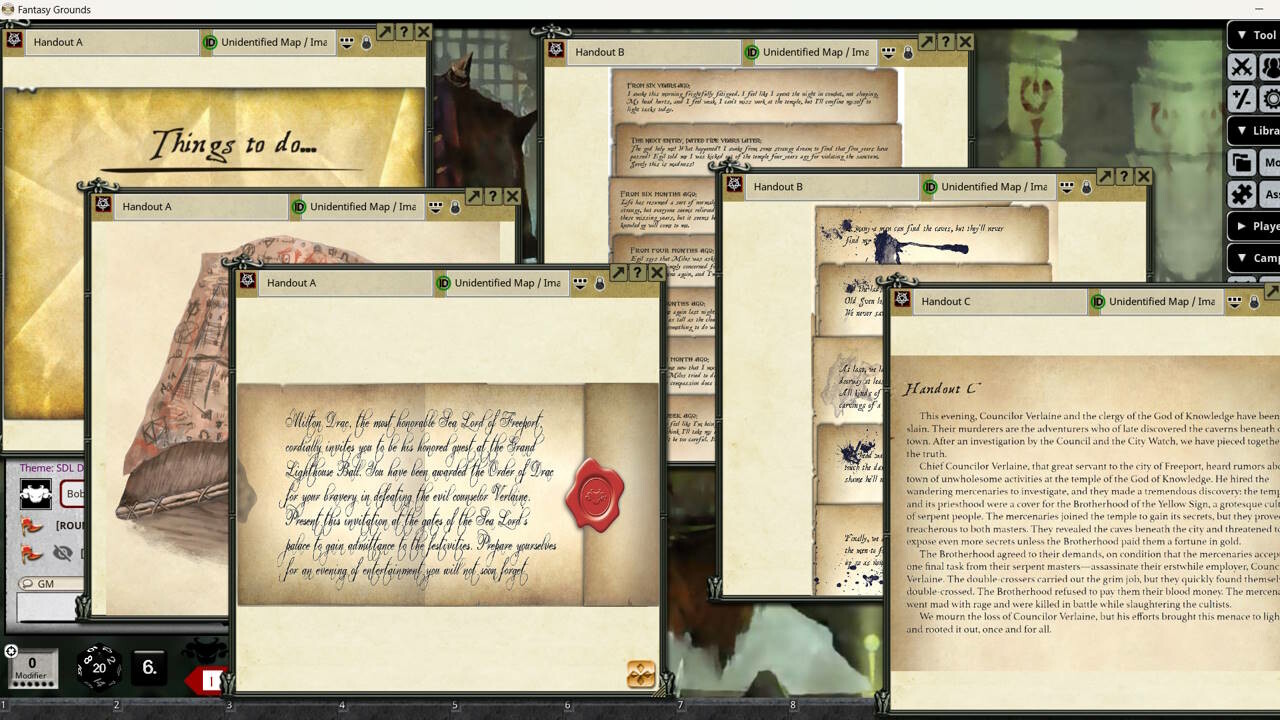
Task: Toggle ID status on invitation Handout A
Action: coord(443,283)
